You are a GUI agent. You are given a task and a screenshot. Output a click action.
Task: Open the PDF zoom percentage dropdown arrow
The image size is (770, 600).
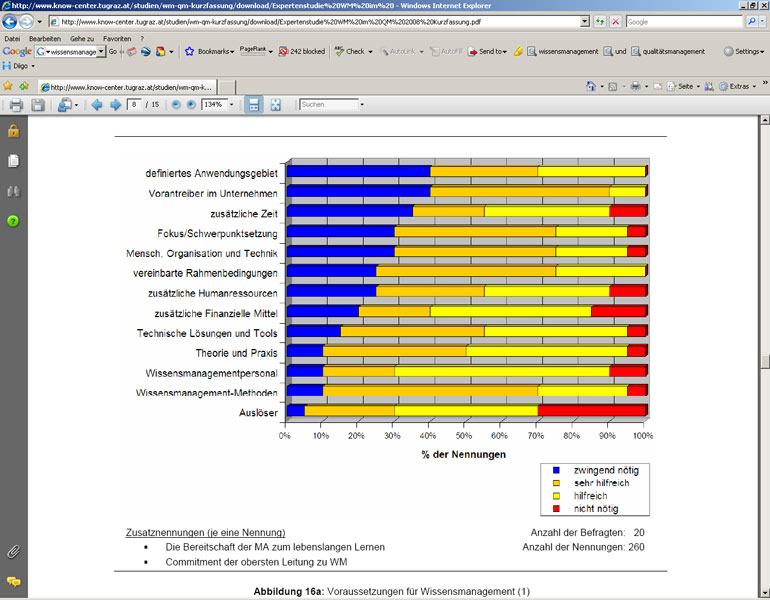(x=231, y=105)
